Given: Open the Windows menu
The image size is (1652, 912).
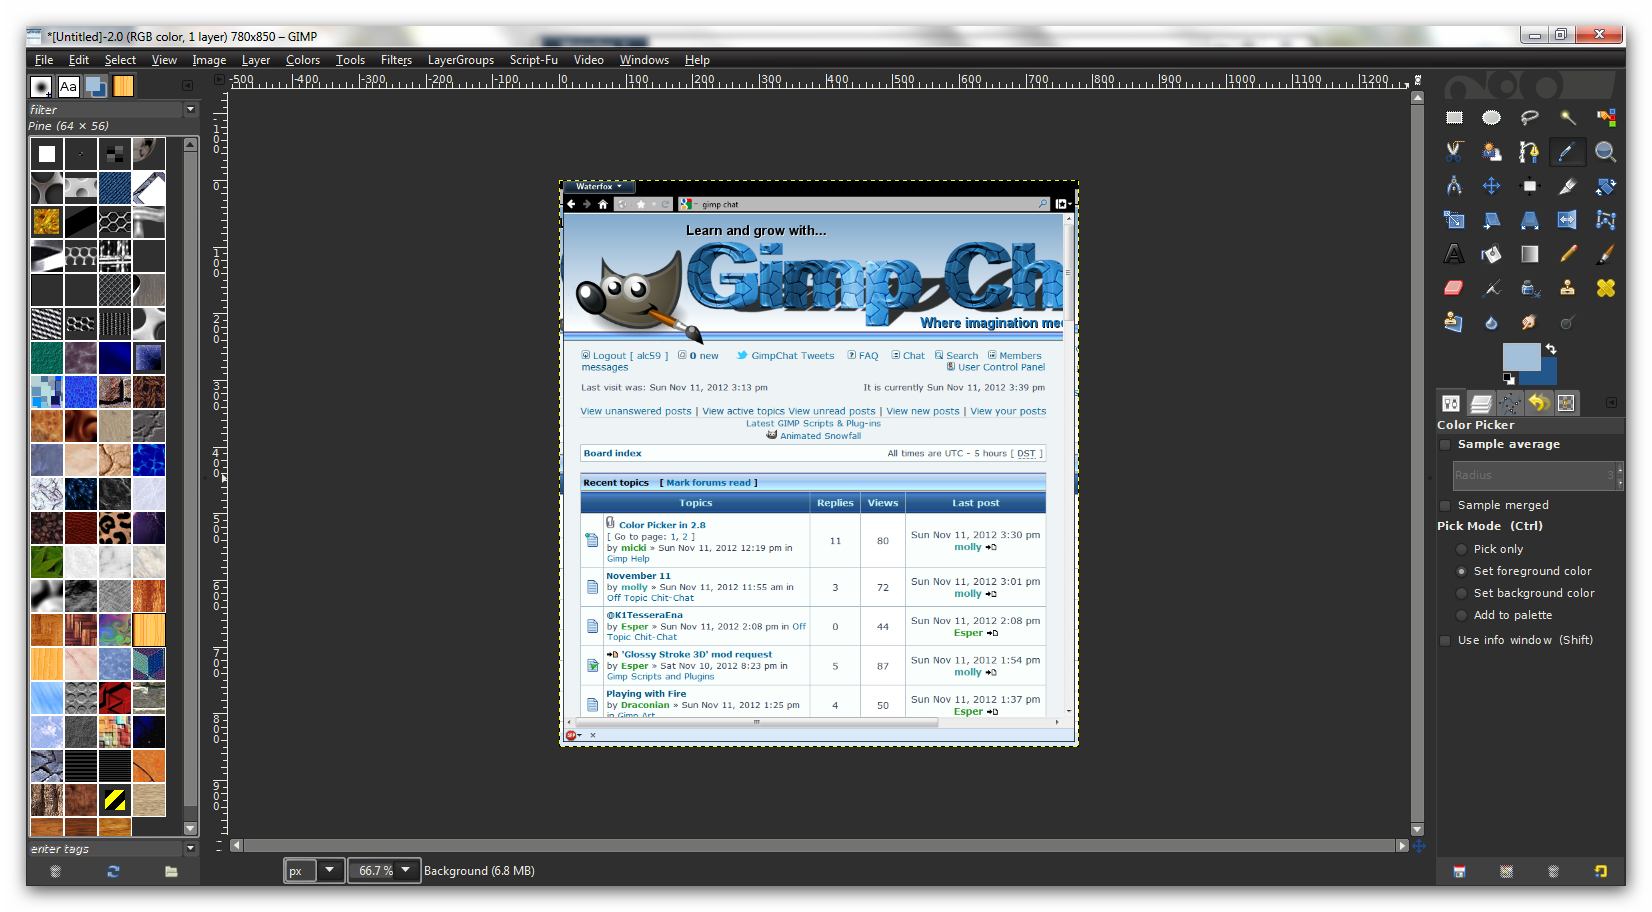Looking at the screenshot, I should (x=644, y=60).
